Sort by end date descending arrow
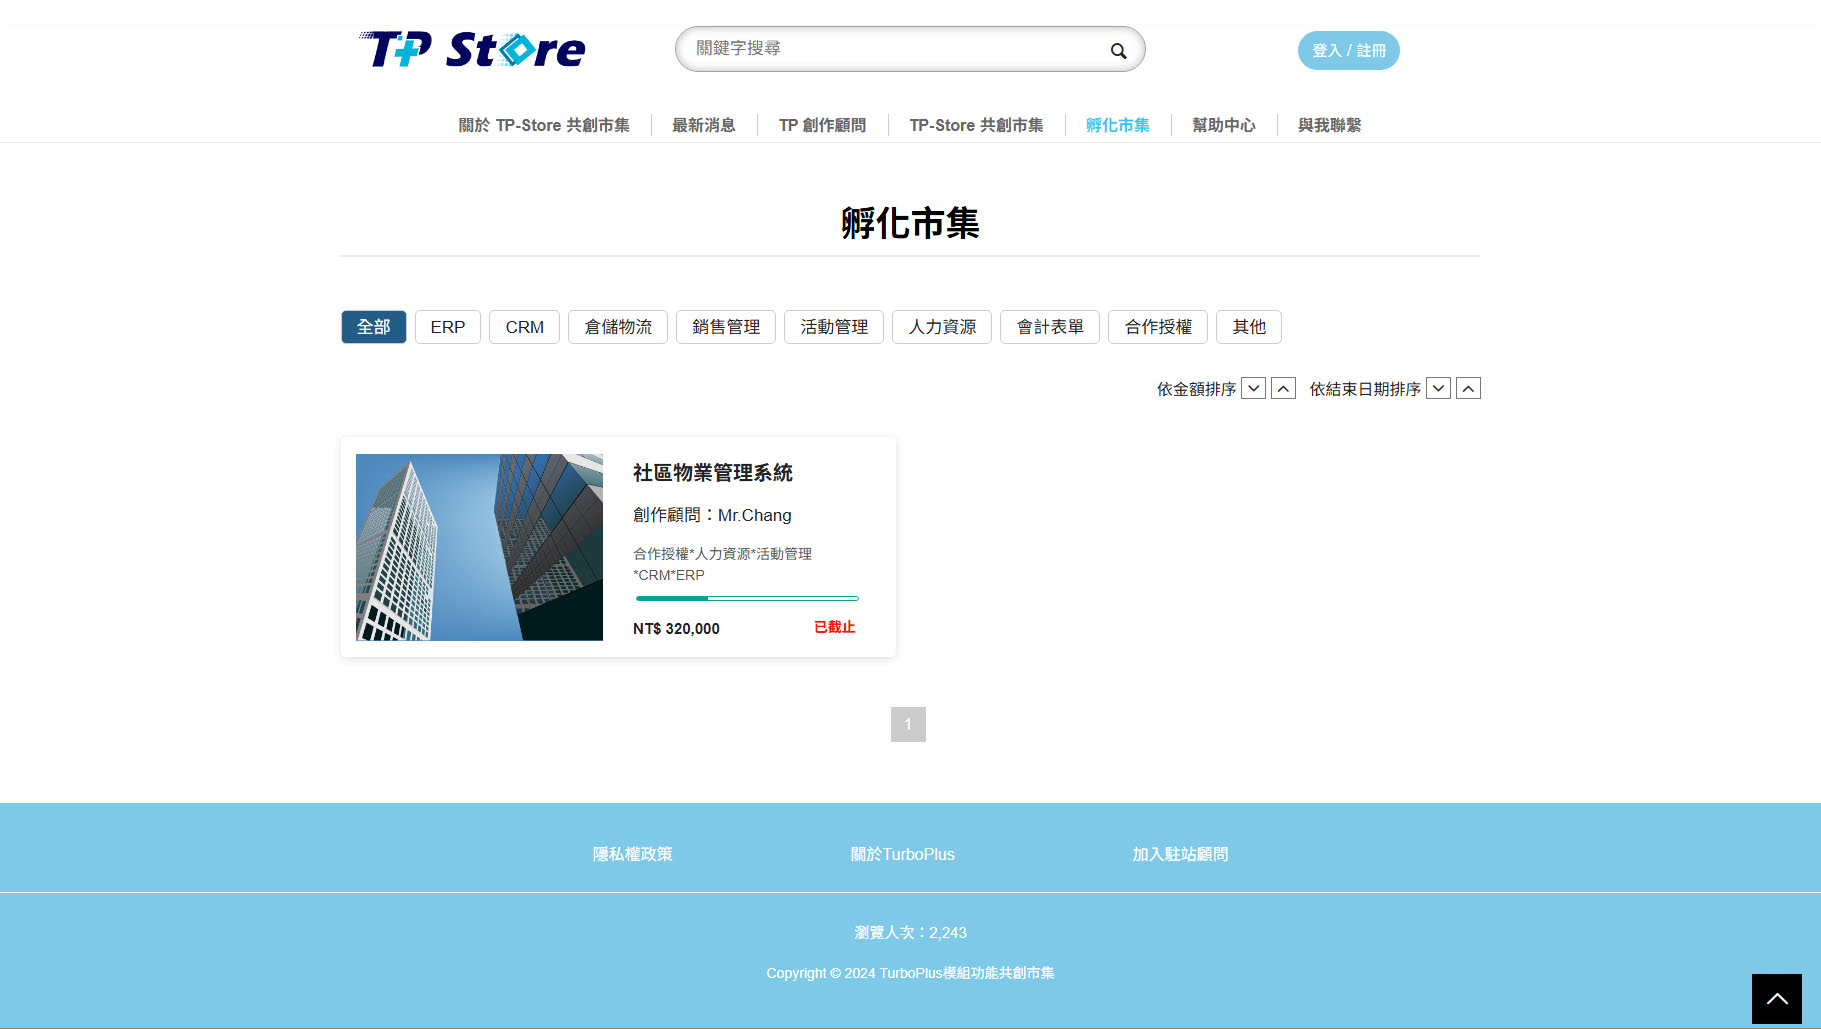 (1438, 388)
